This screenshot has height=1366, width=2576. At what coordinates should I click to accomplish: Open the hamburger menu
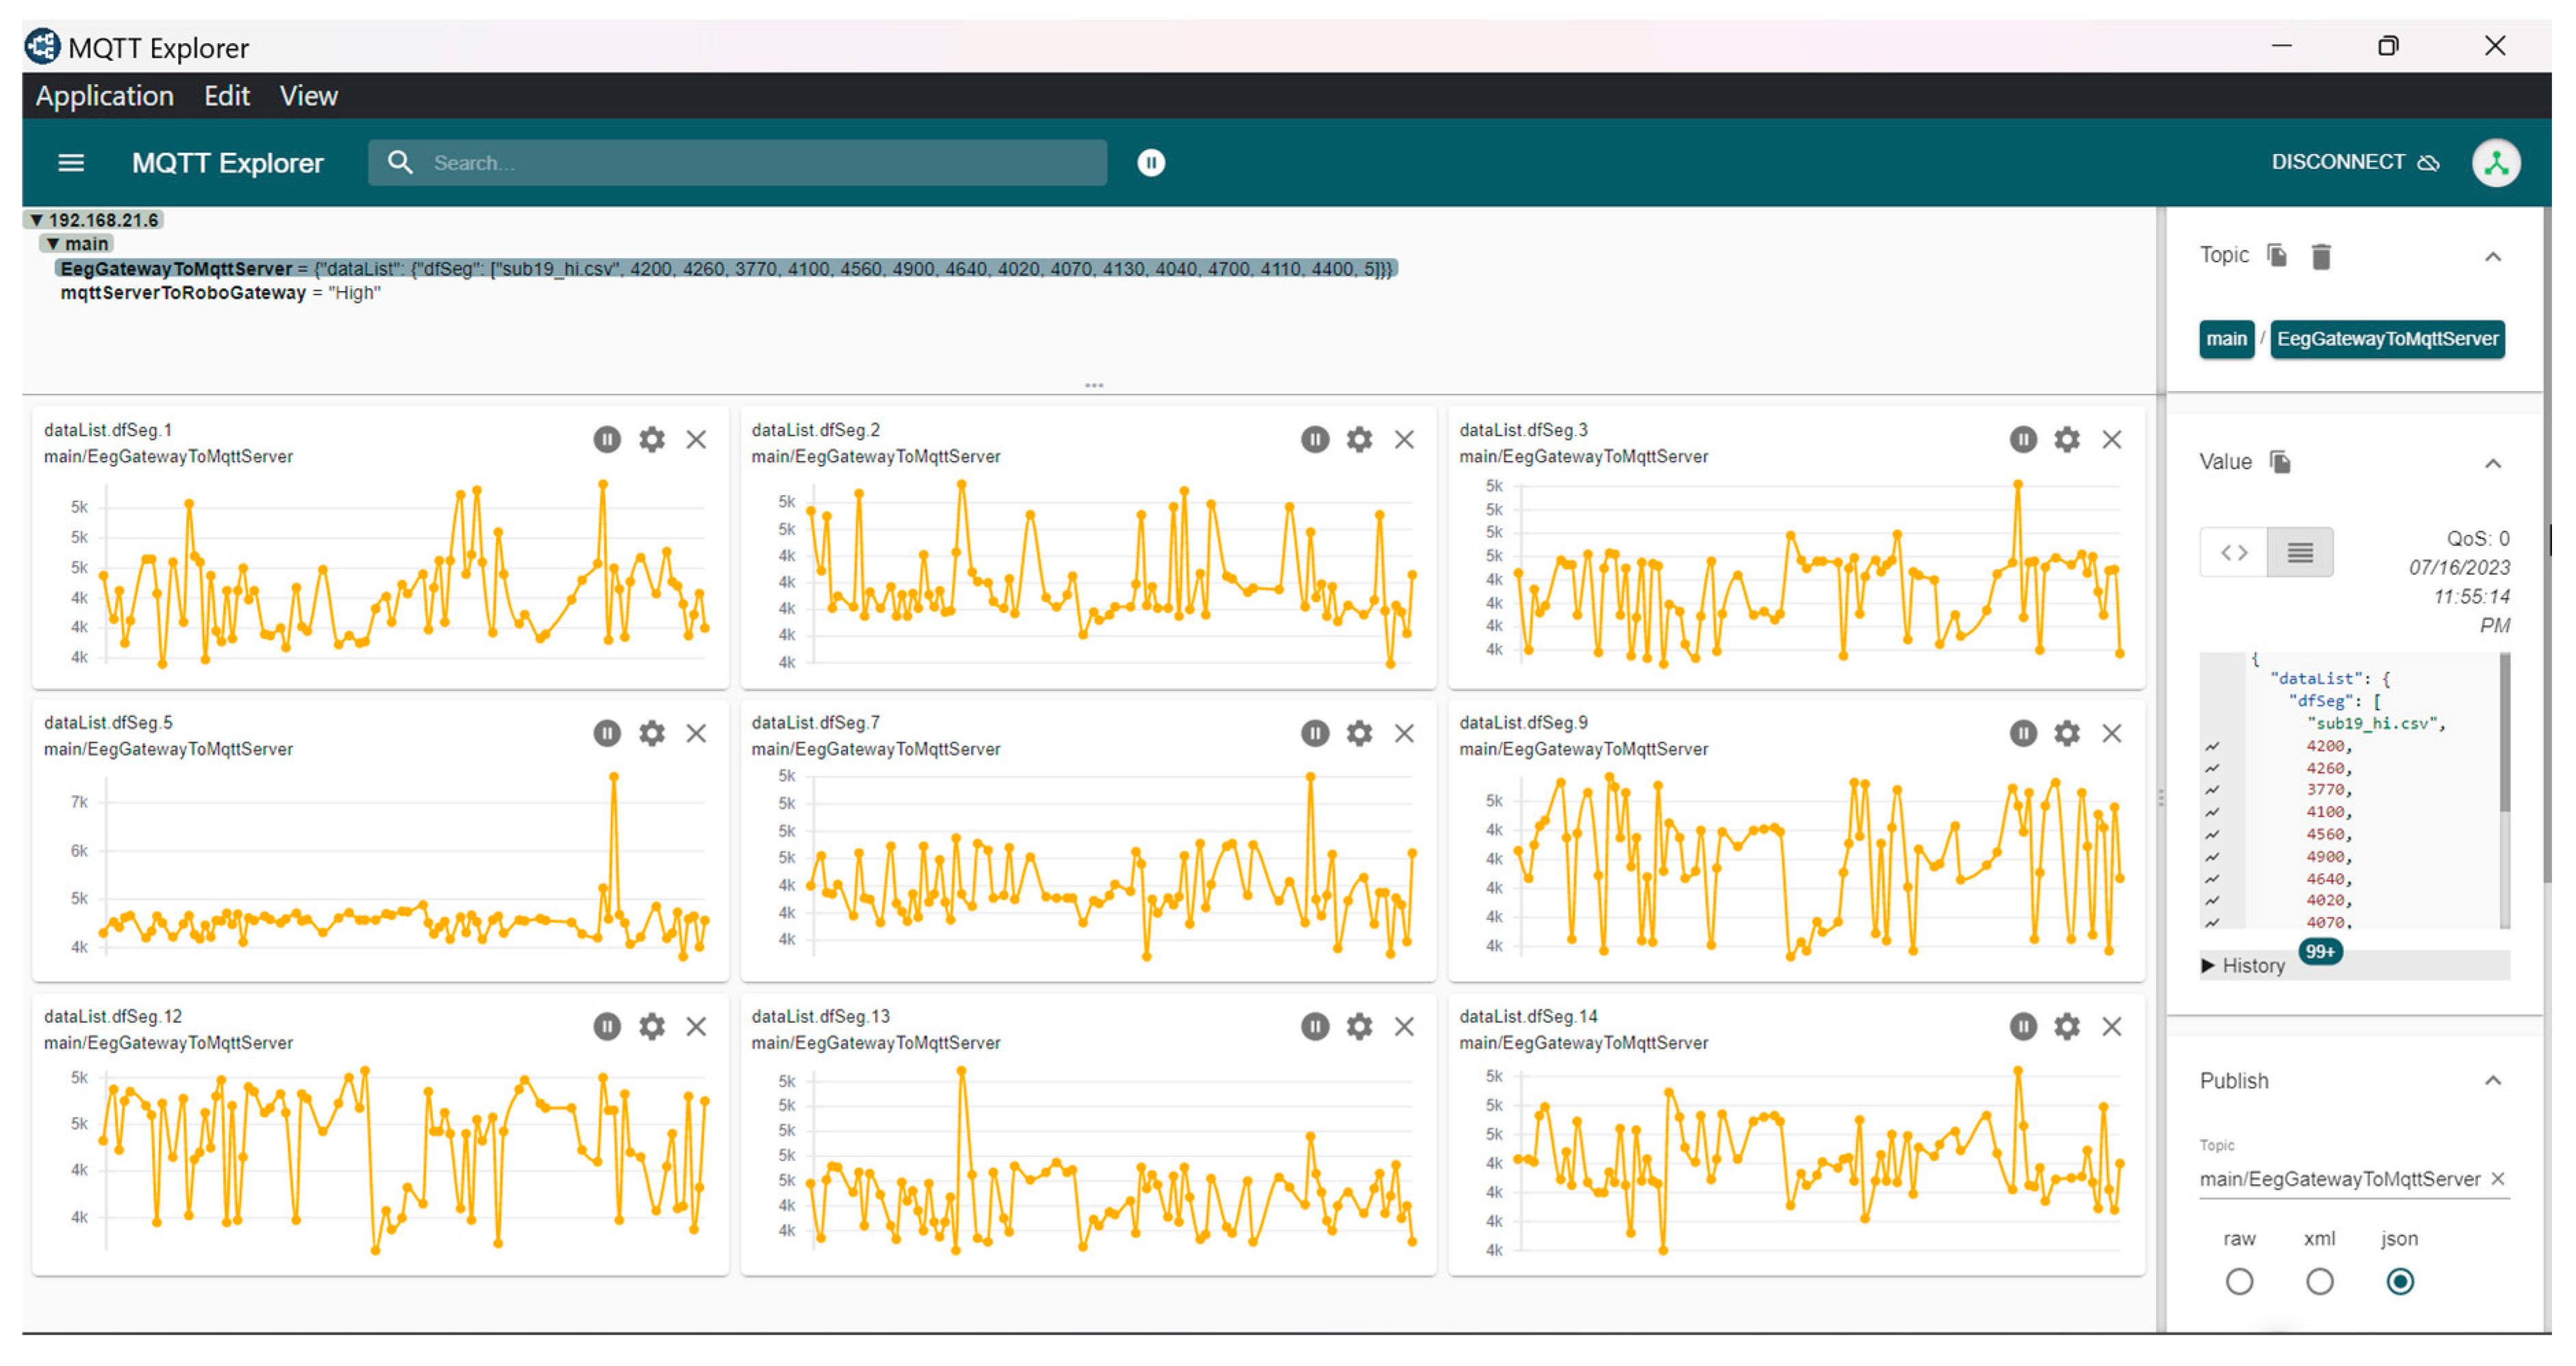pos(71,162)
